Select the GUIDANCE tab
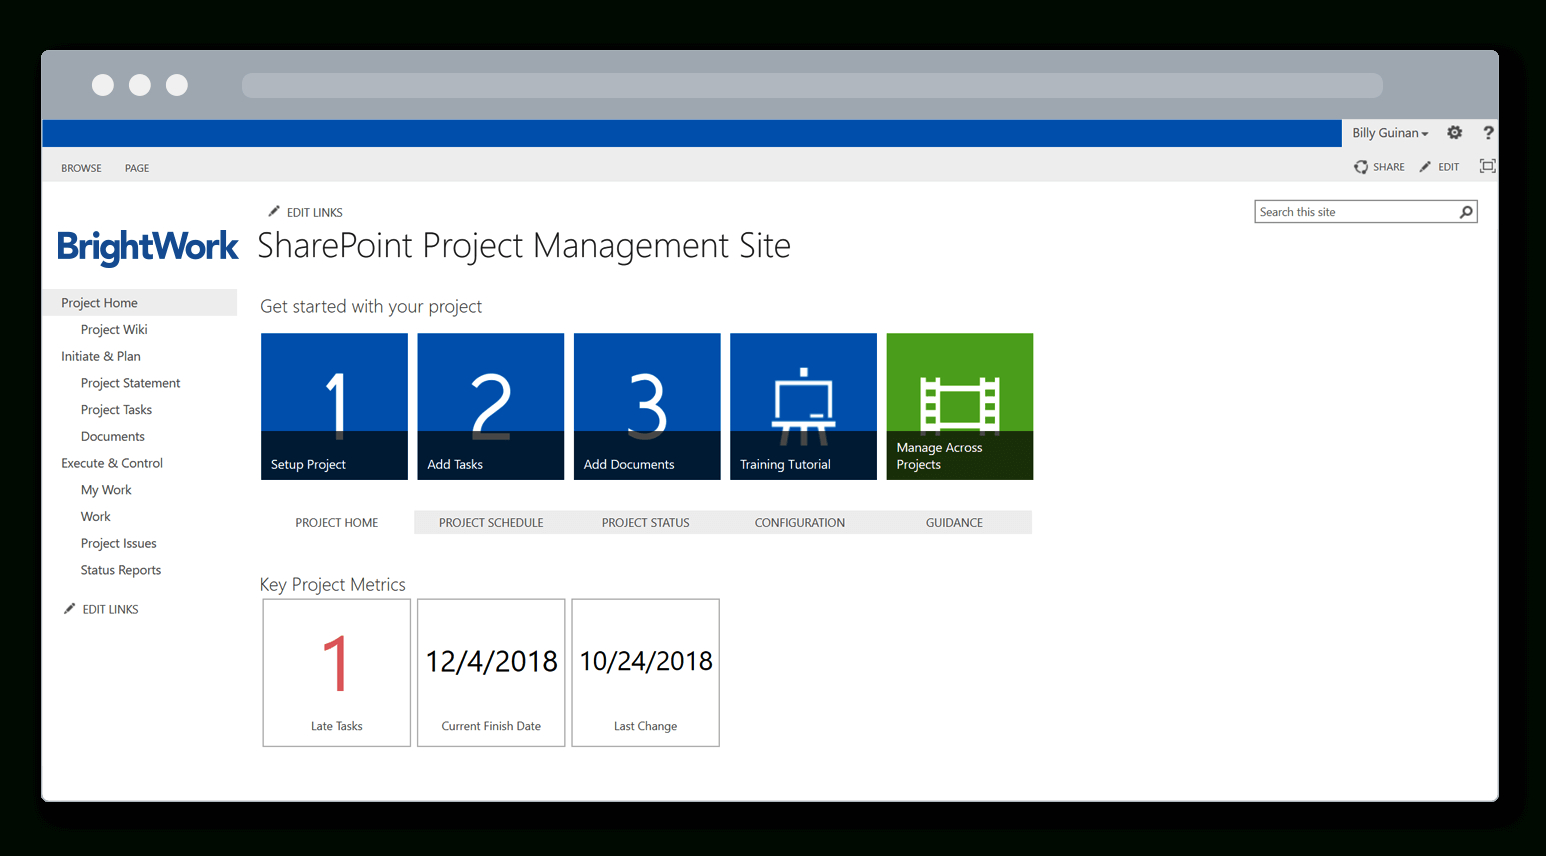This screenshot has width=1546, height=856. (954, 522)
